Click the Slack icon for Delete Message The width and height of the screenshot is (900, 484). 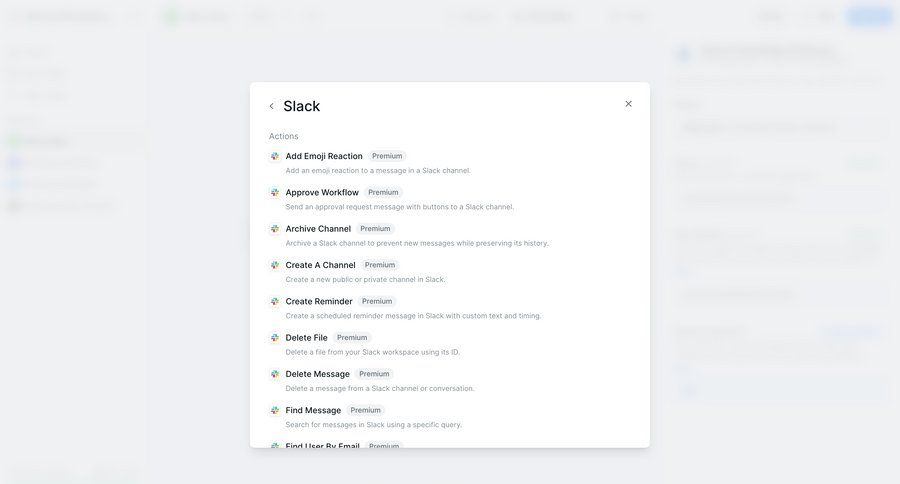[275, 374]
